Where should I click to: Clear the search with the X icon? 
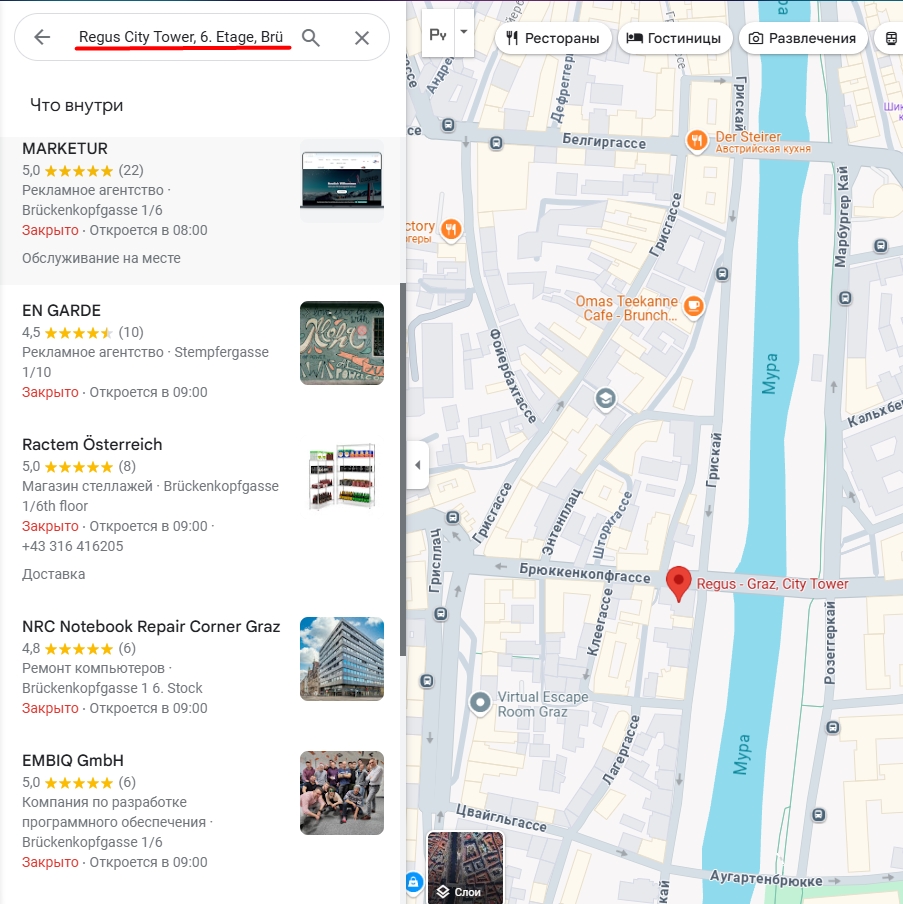(362, 38)
